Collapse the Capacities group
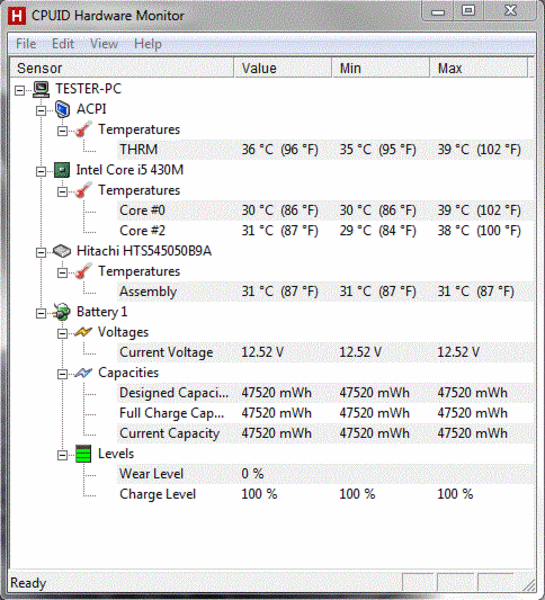545x600 pixels. 62,374
